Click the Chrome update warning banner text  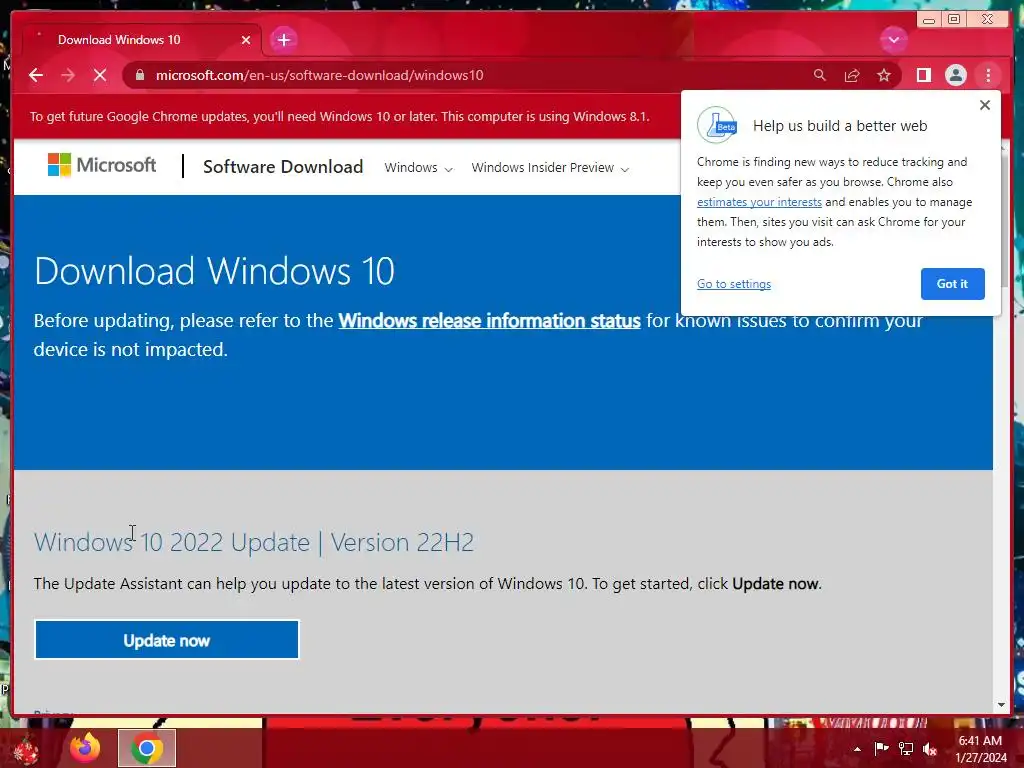(x=340, y=117)
